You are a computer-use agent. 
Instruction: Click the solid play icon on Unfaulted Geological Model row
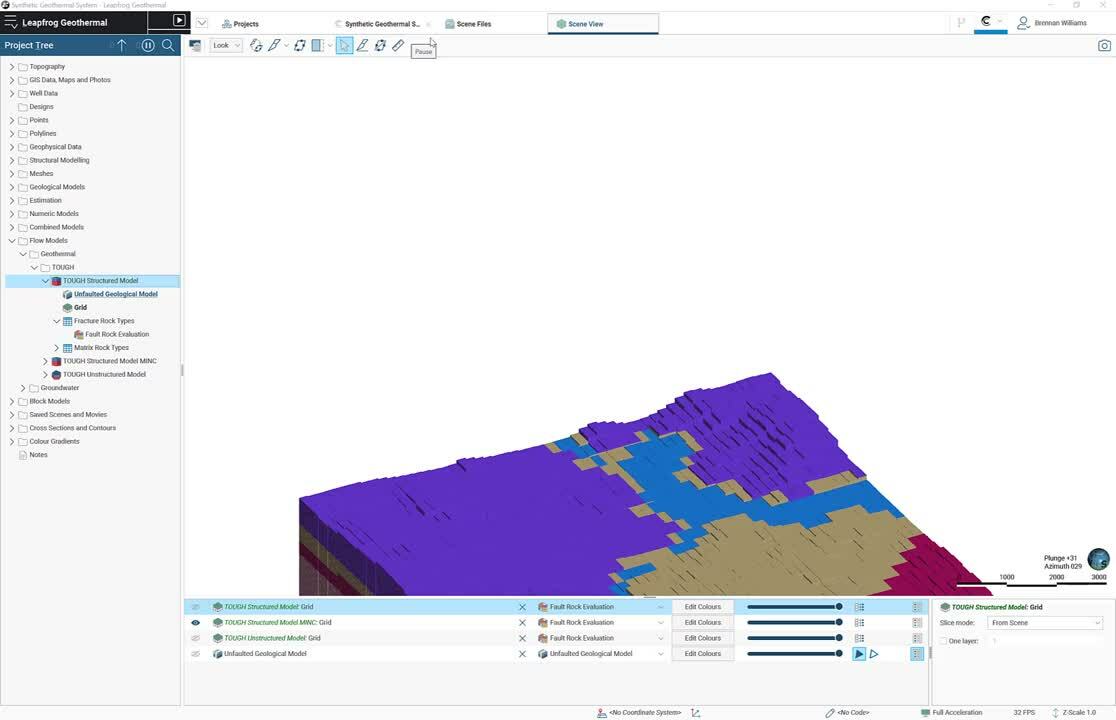pyautogui.click(x=859, y=654)
